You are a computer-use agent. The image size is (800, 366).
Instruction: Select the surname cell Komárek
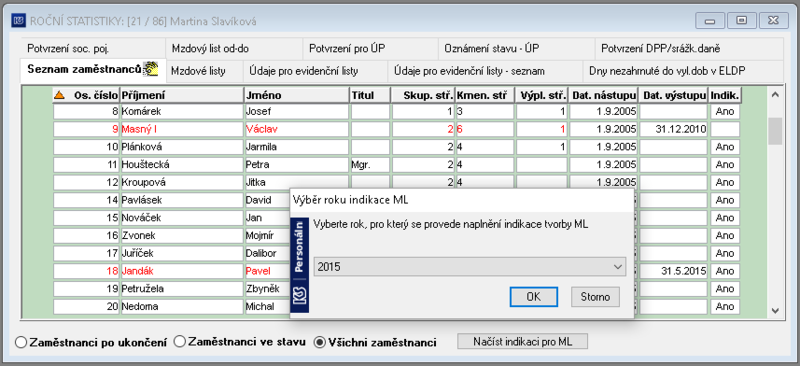182,111
